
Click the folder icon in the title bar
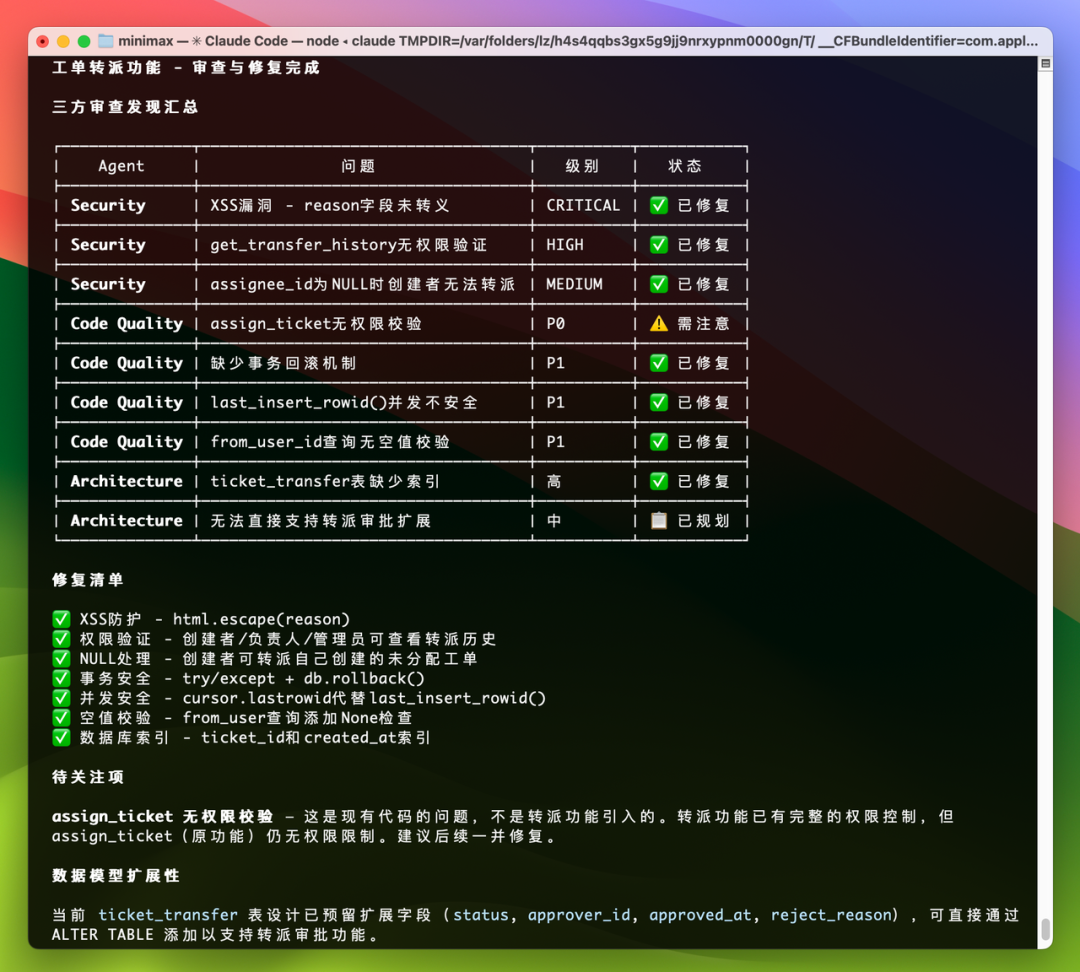pyautogui.click(x=105, y=41)
